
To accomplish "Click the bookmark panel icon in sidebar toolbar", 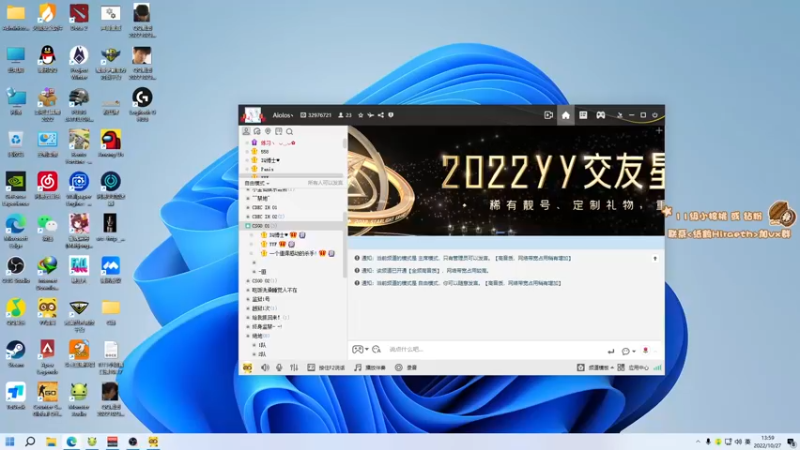I will click(279, 132).
